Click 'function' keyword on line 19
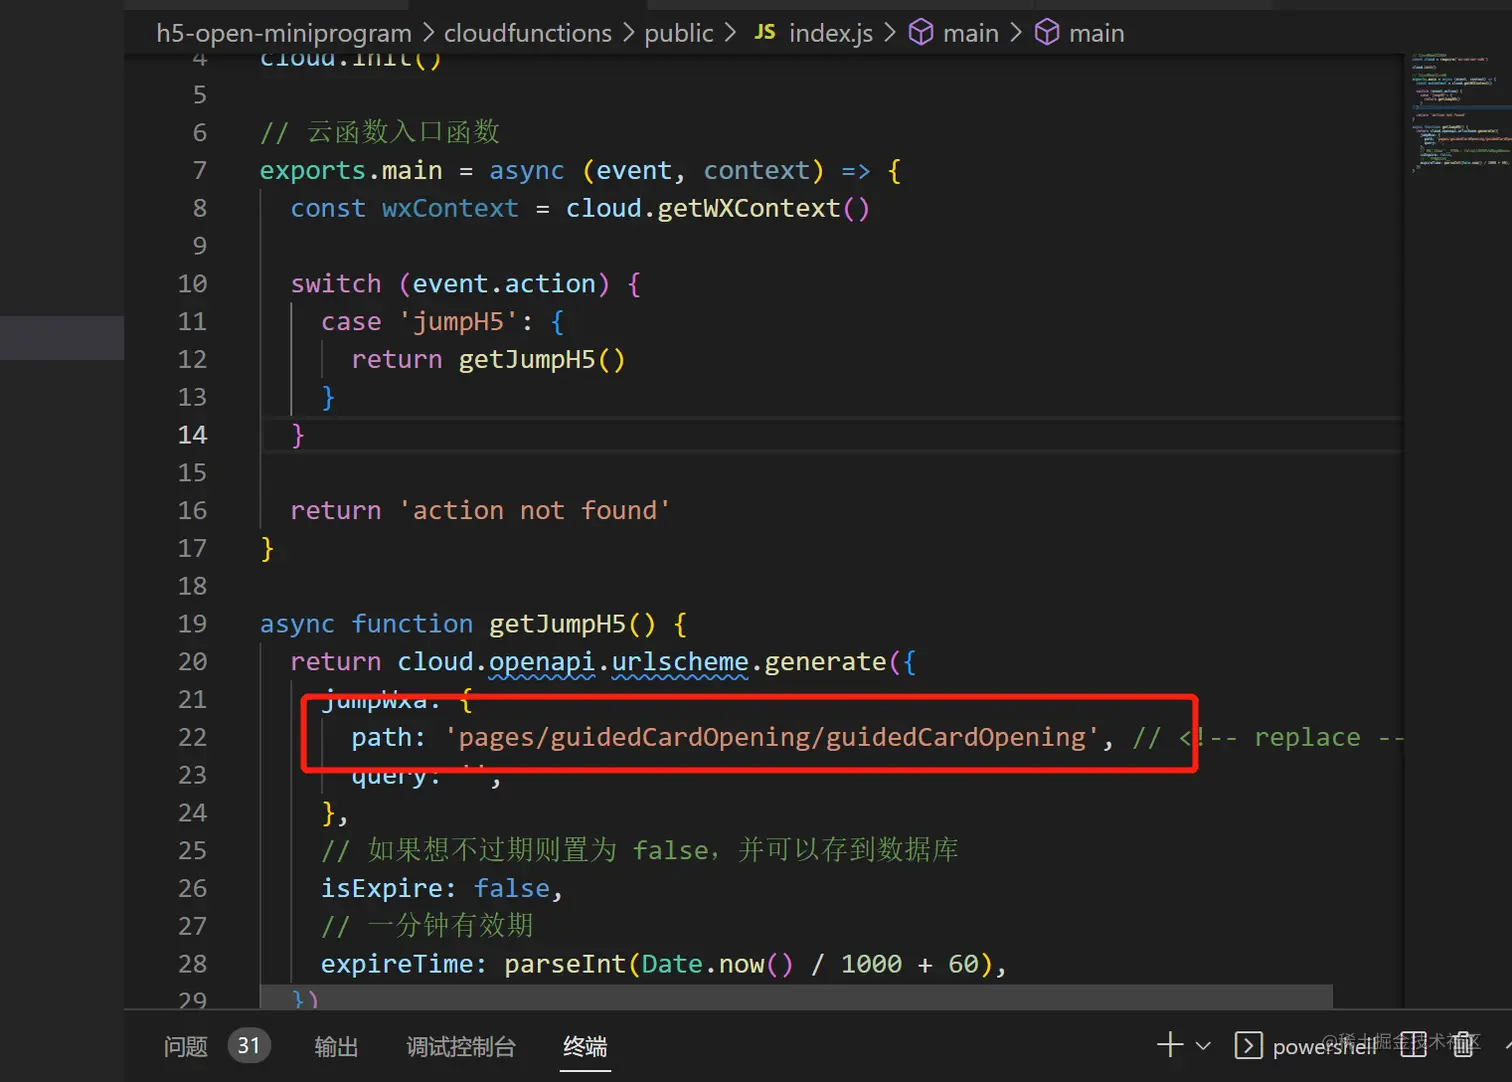Viewport: 1512px width, 1082px height. coord(412,624)
